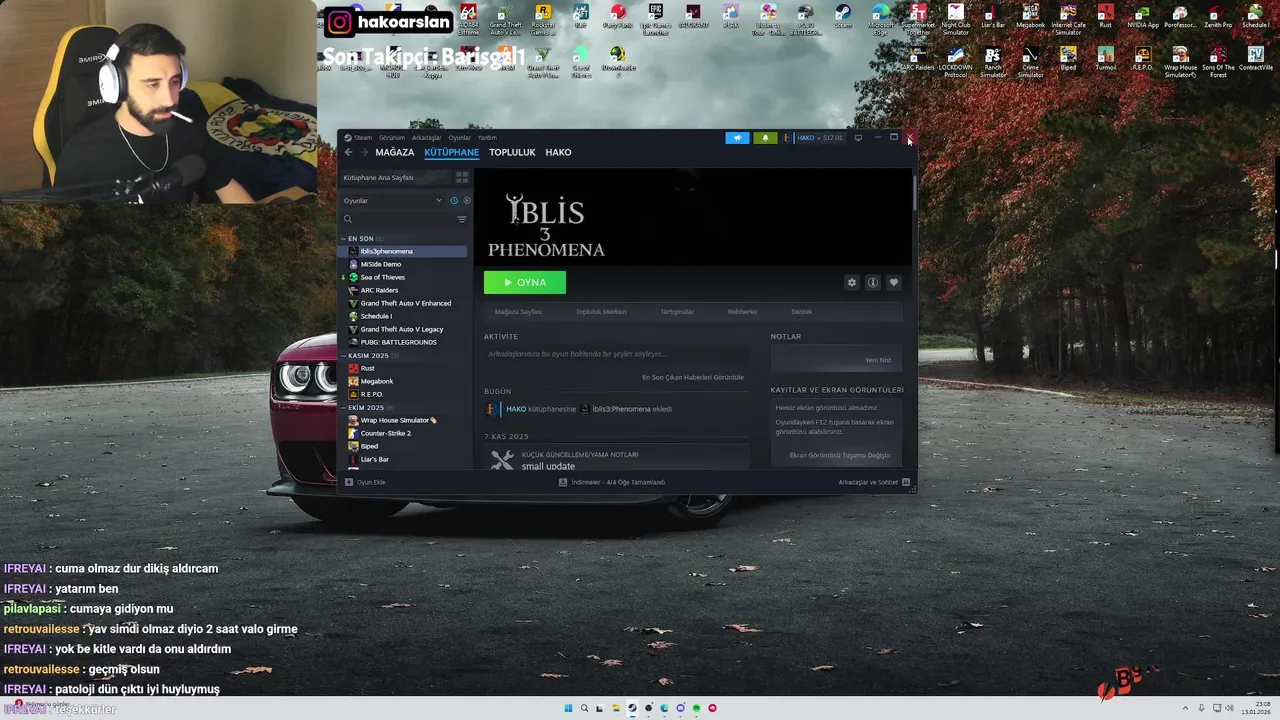Open Steam notifications bell icon
The height and width of the screenshot is (720, 1280).
[x=765, y=138]
